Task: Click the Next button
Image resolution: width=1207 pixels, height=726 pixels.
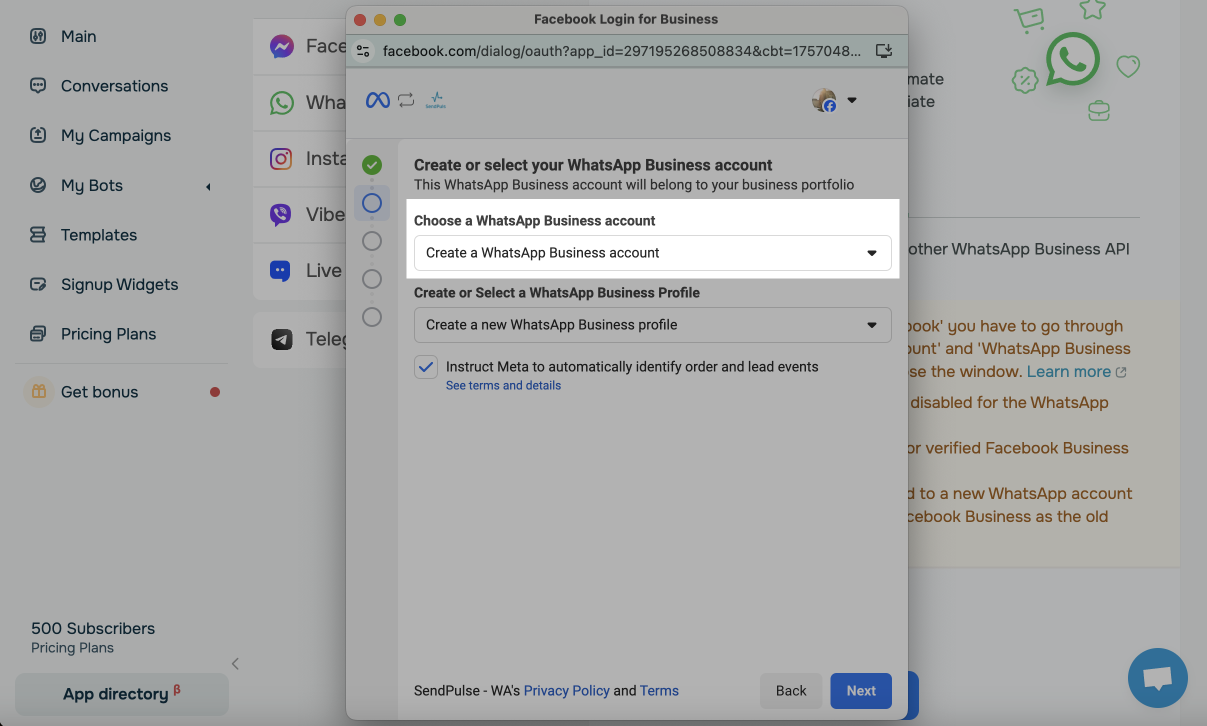Action: click(x=860, y=691)
